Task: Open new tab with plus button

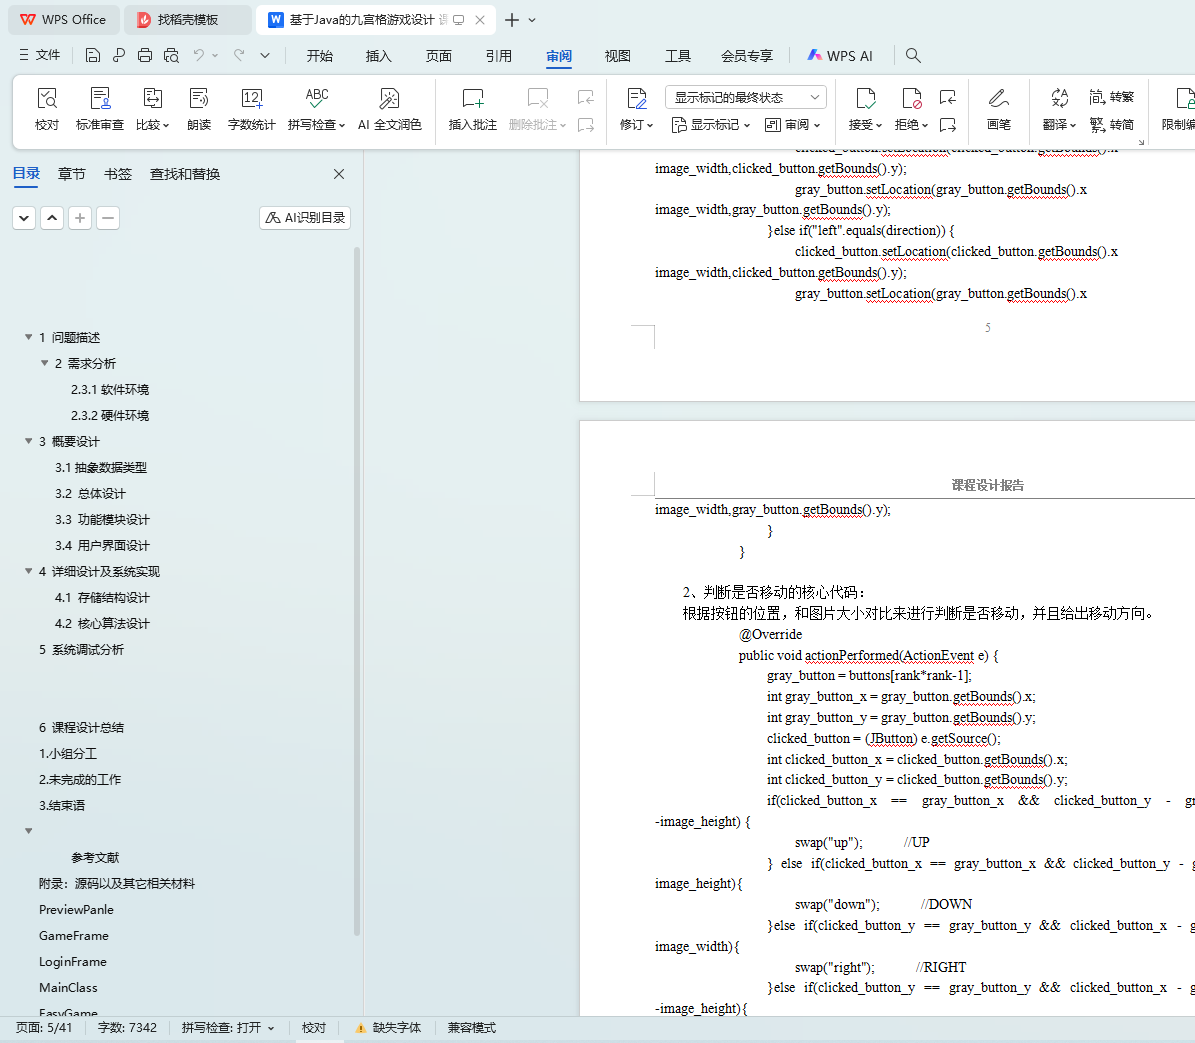Action: pos(512,20)
